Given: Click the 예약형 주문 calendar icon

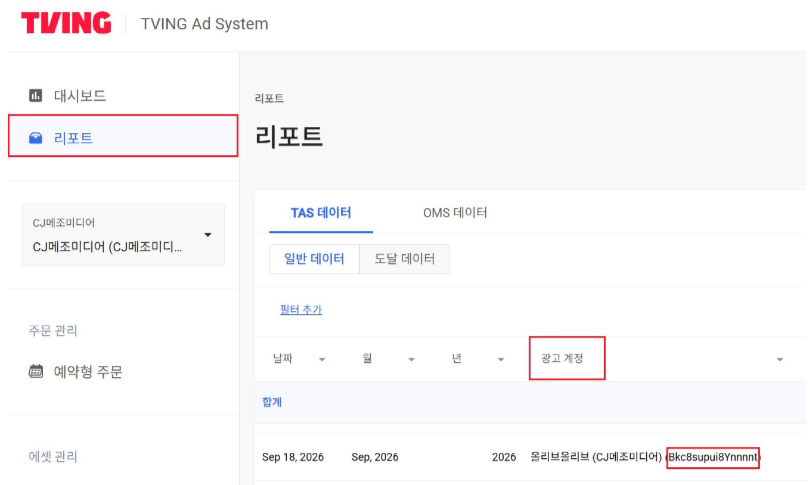Looking at the screenshot, I should [36, 371].
